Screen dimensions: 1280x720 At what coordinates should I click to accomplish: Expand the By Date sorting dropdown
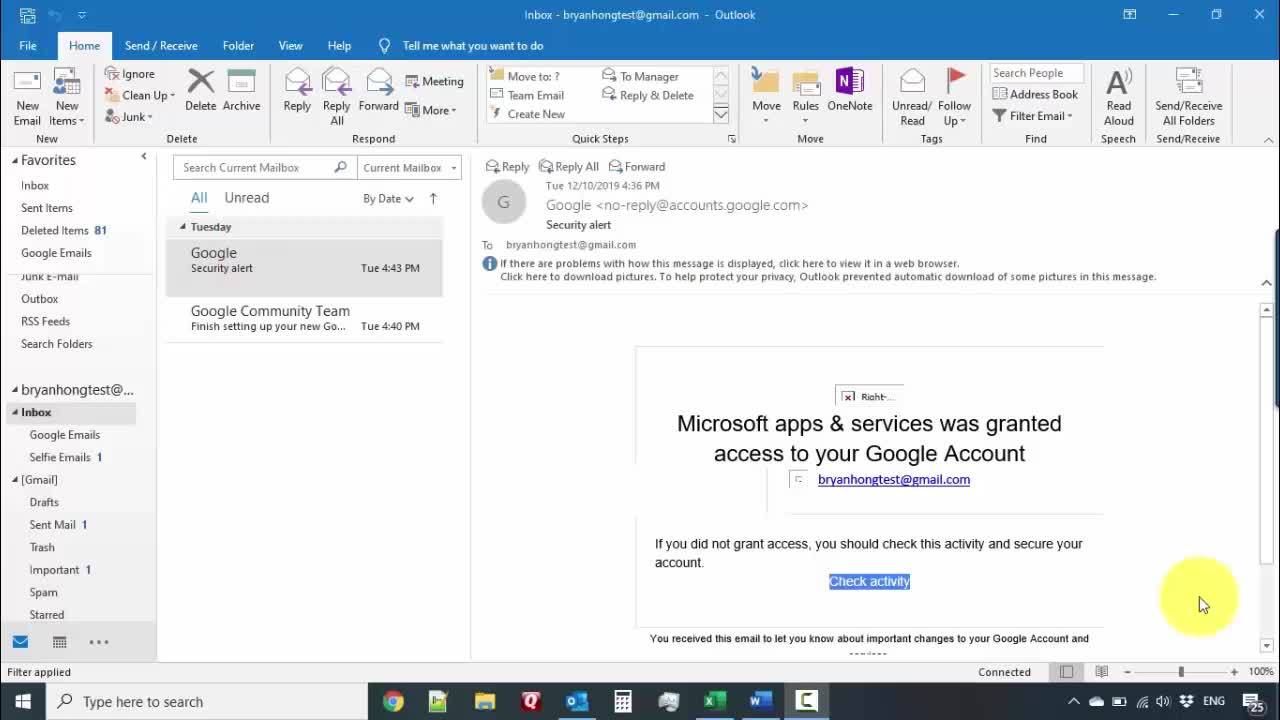click(388, 199)
